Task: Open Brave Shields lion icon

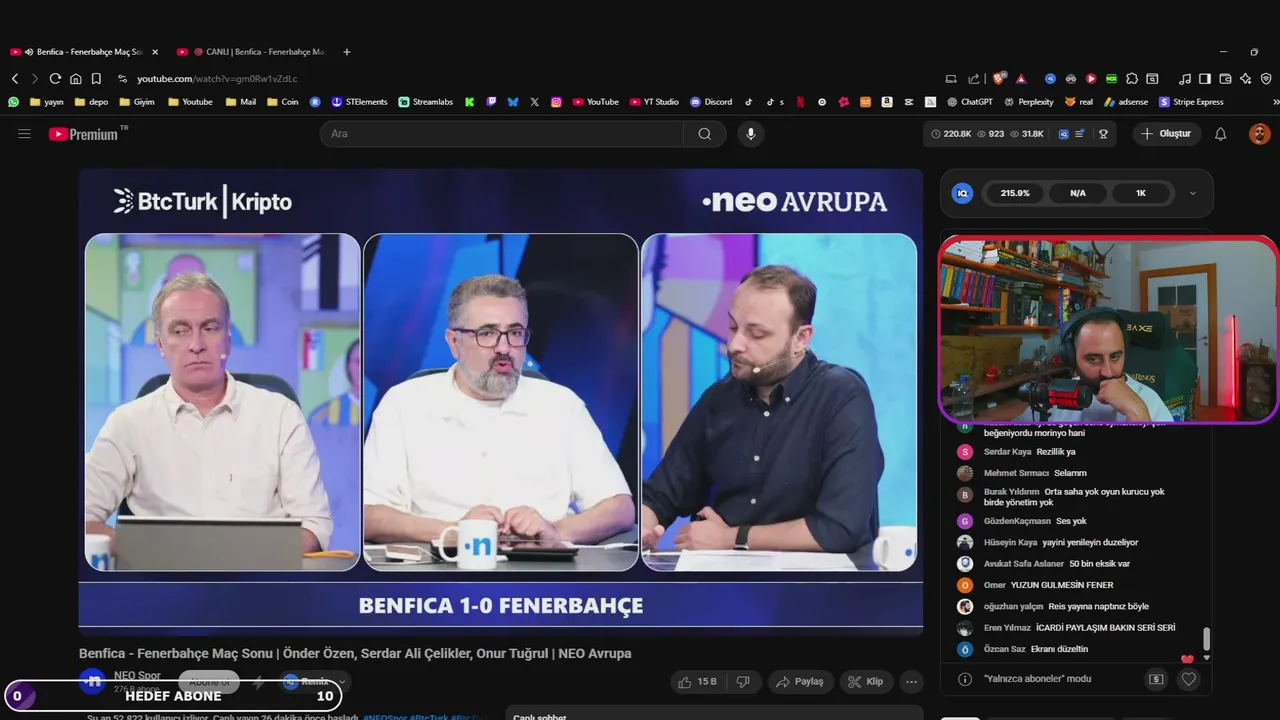Action: tap(1000, 79)
